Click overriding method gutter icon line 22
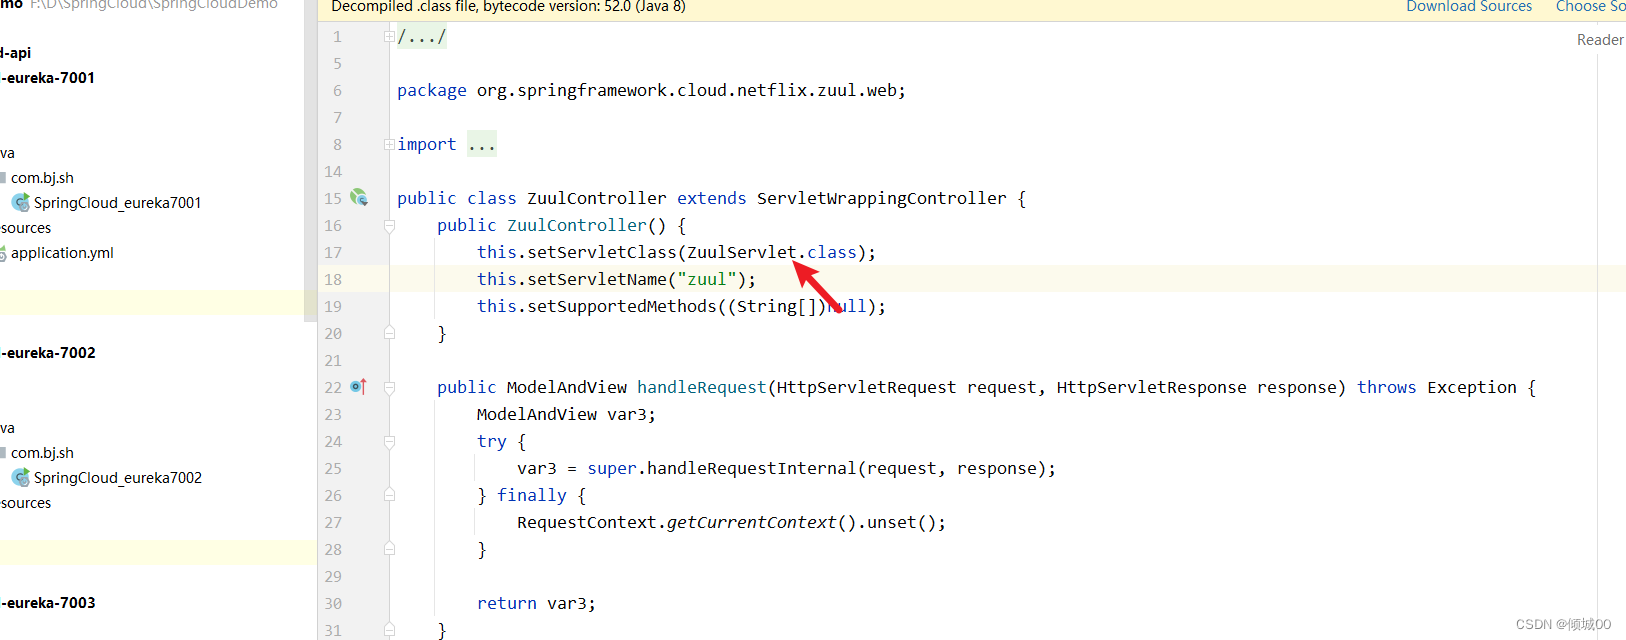Image resolution: width=1626 pixels, height=640 pixels. tap(359, 387)
